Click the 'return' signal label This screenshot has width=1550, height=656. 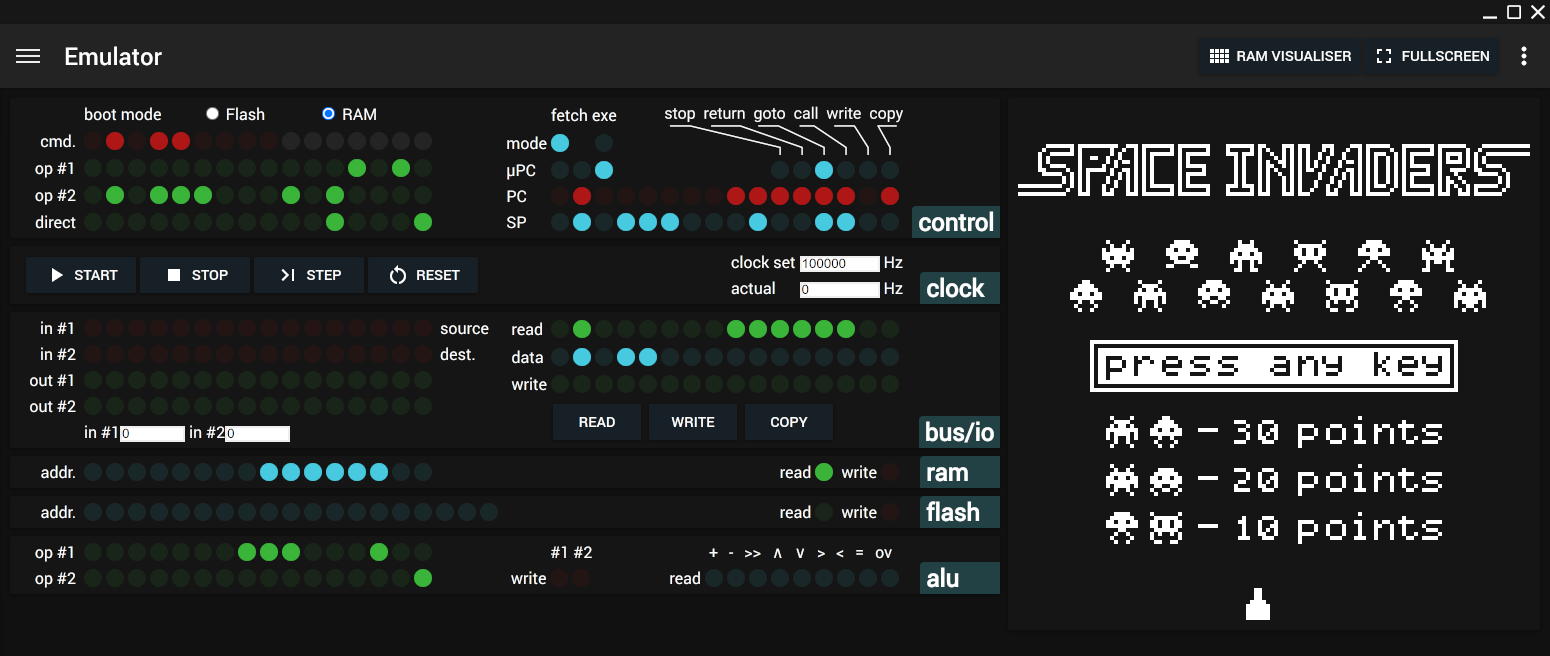click(724, 113)
